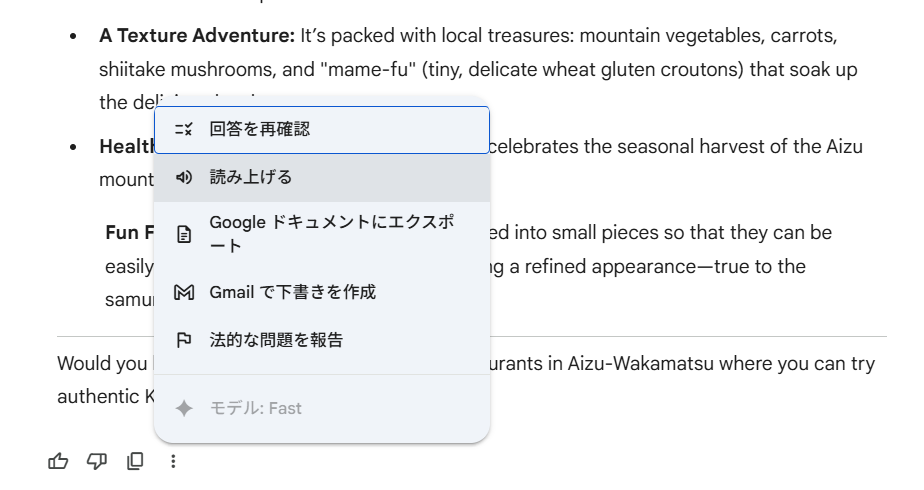Choose 読み上げる from the context menu

[250, 177]
